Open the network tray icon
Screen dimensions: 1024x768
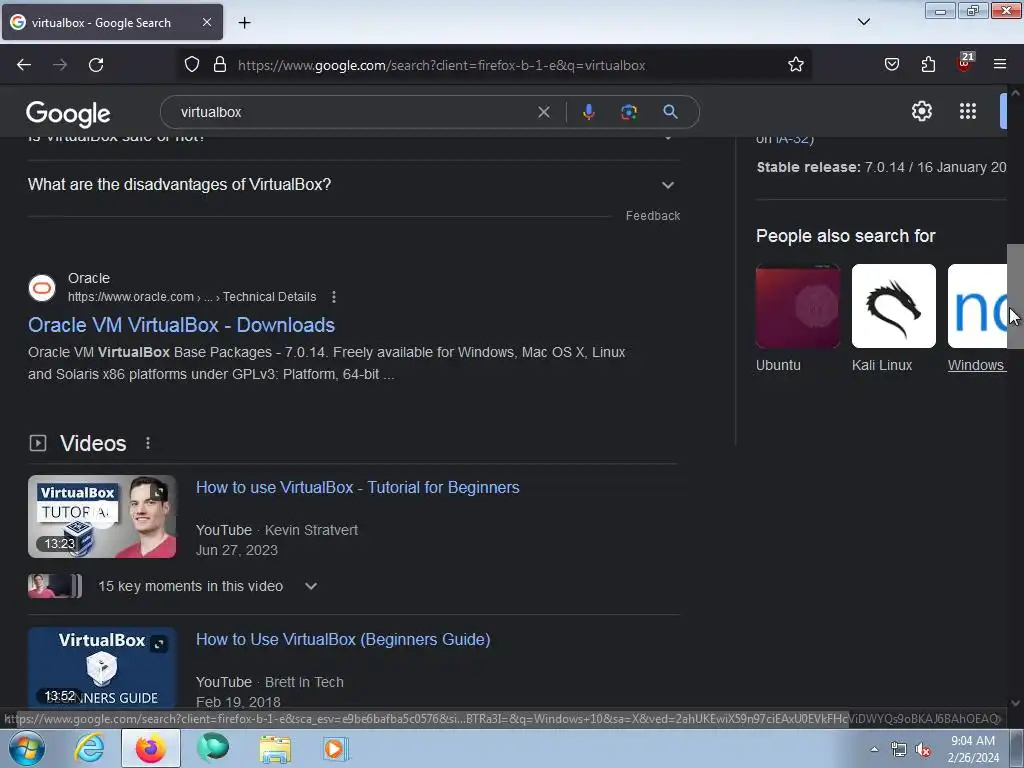(899, 750)
